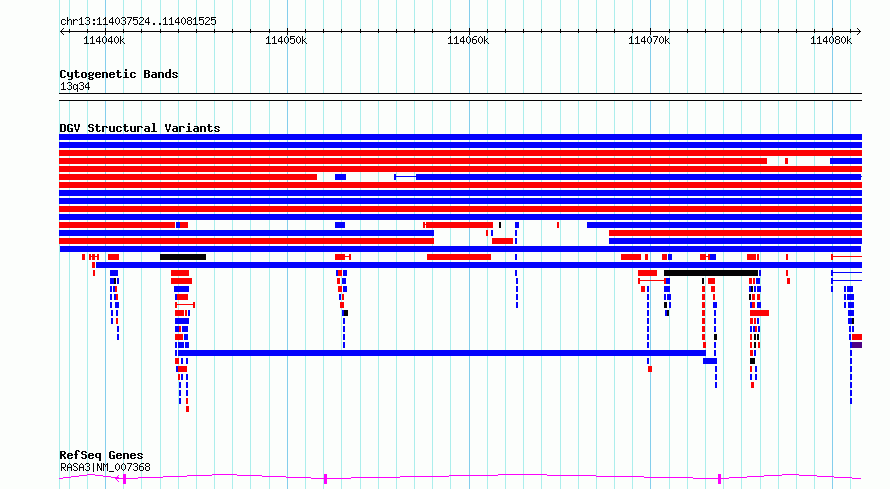The image size is (890, 489).
Task: Click the ruler's right end arrow
Action: click(859, 32)
